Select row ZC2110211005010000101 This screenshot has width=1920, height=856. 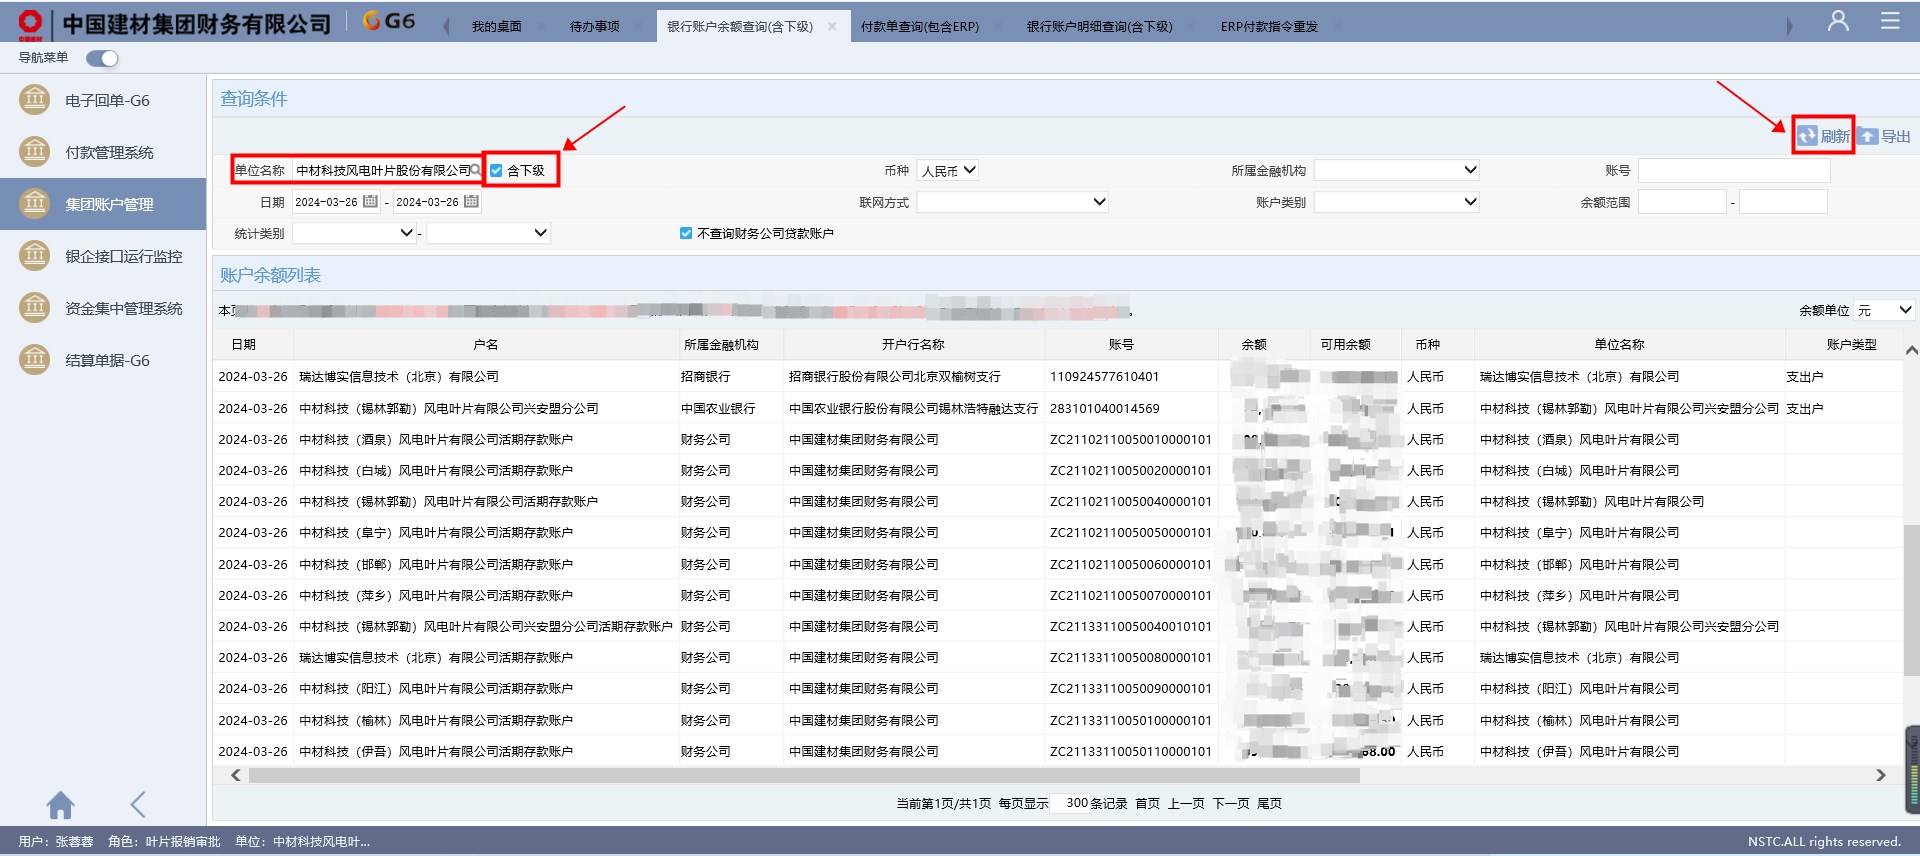(1056, 440)
